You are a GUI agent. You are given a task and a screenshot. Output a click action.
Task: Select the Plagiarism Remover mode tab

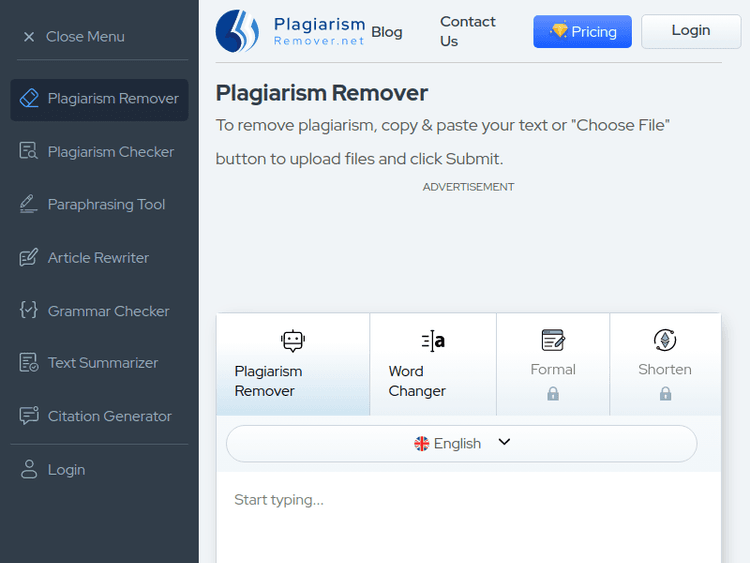(293, 364)
